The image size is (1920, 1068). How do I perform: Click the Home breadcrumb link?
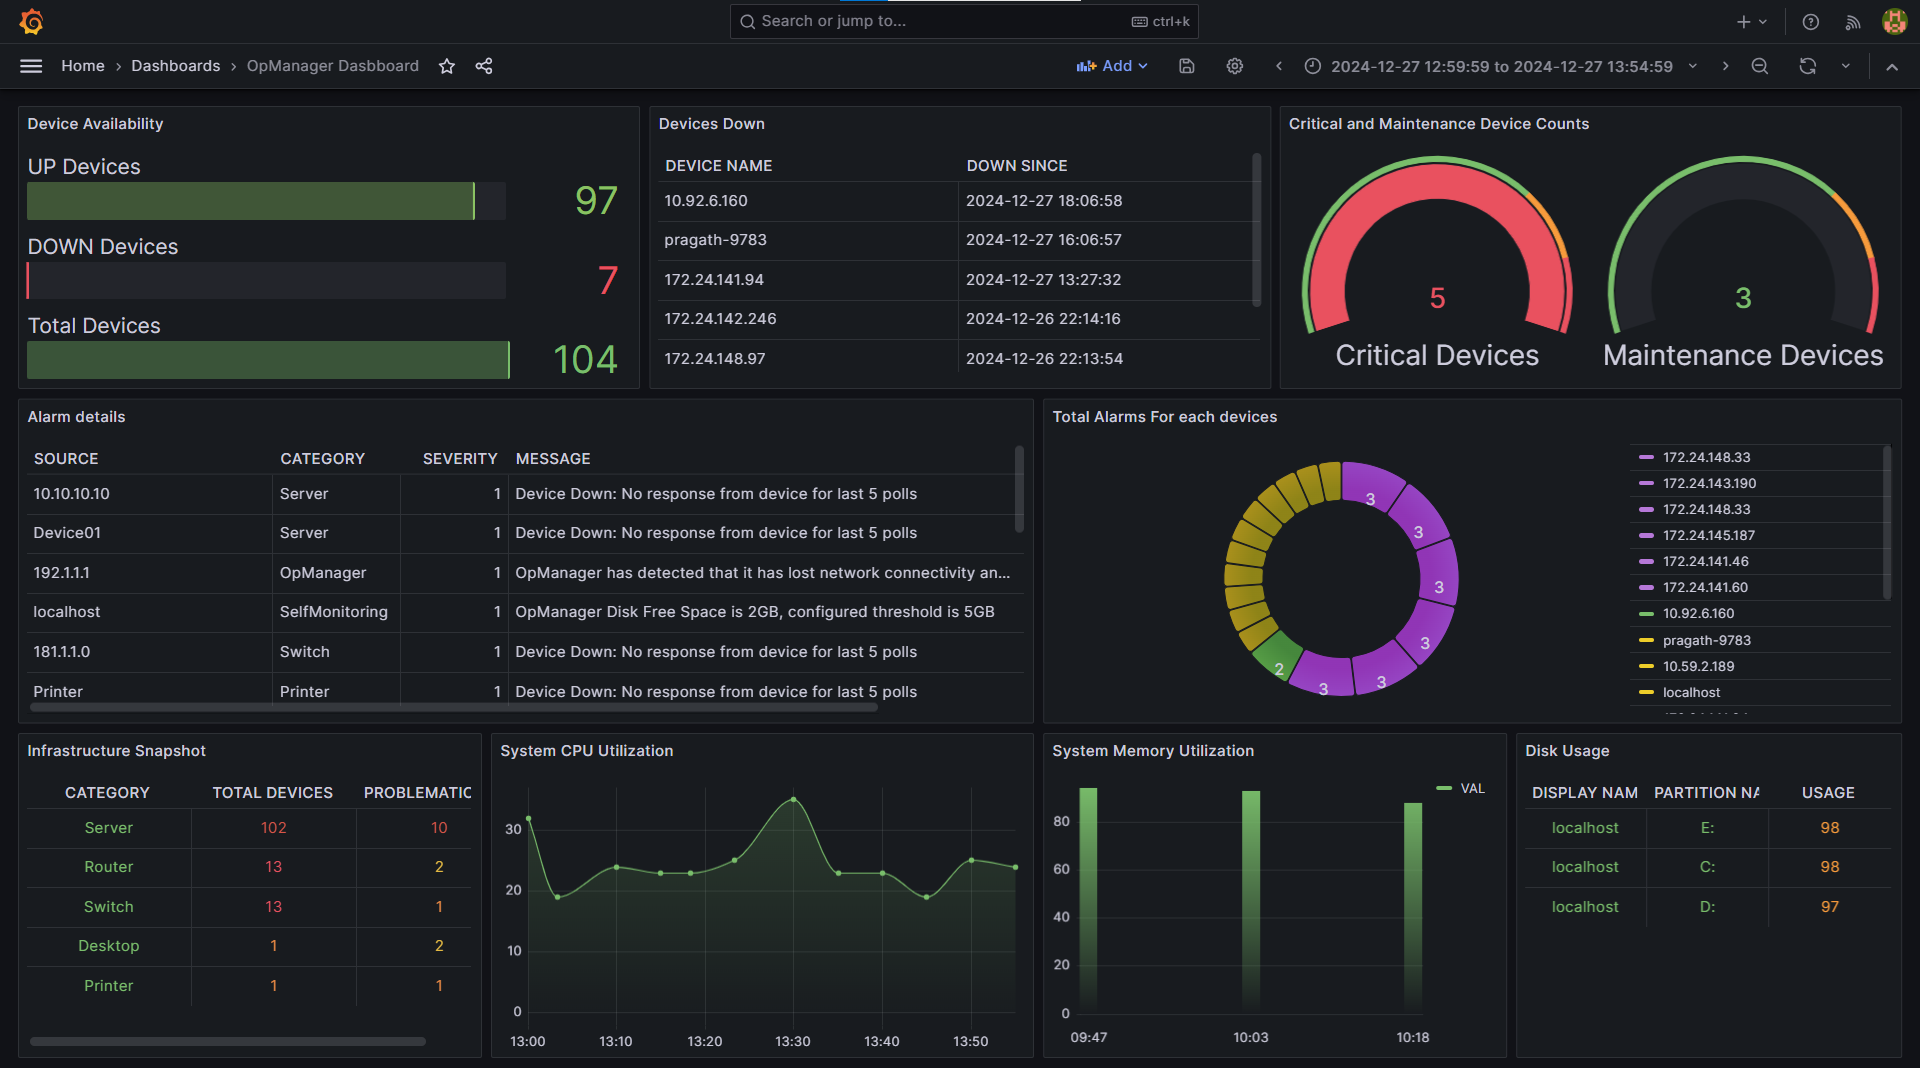tap(83, 66)
